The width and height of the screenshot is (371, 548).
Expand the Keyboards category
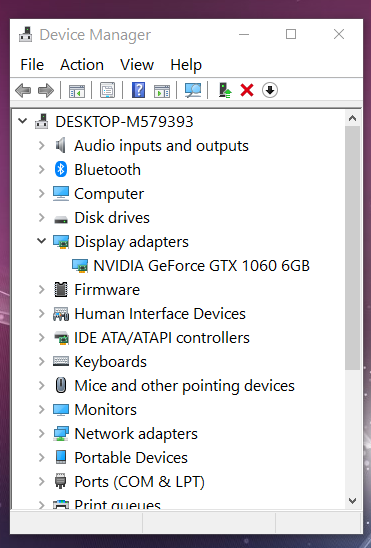click(42, 361)
